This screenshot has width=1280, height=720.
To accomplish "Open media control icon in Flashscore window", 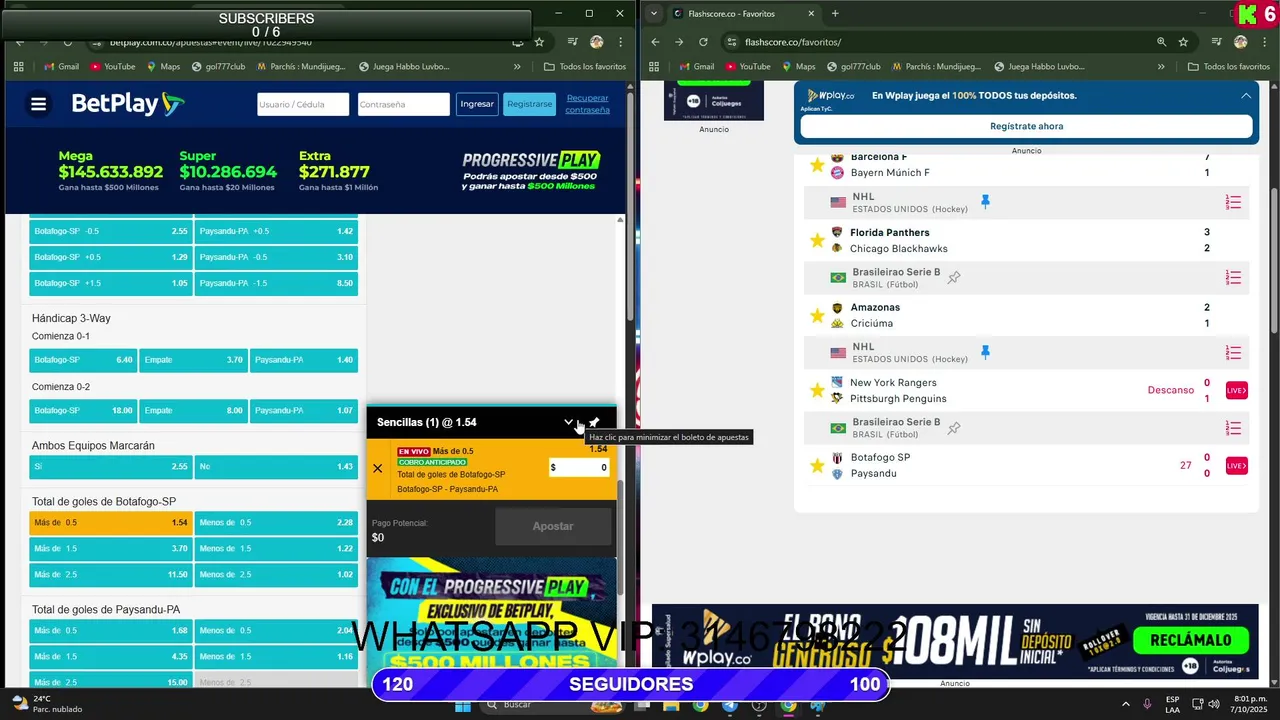I will pyautogui.click(x=1216, y=42).
